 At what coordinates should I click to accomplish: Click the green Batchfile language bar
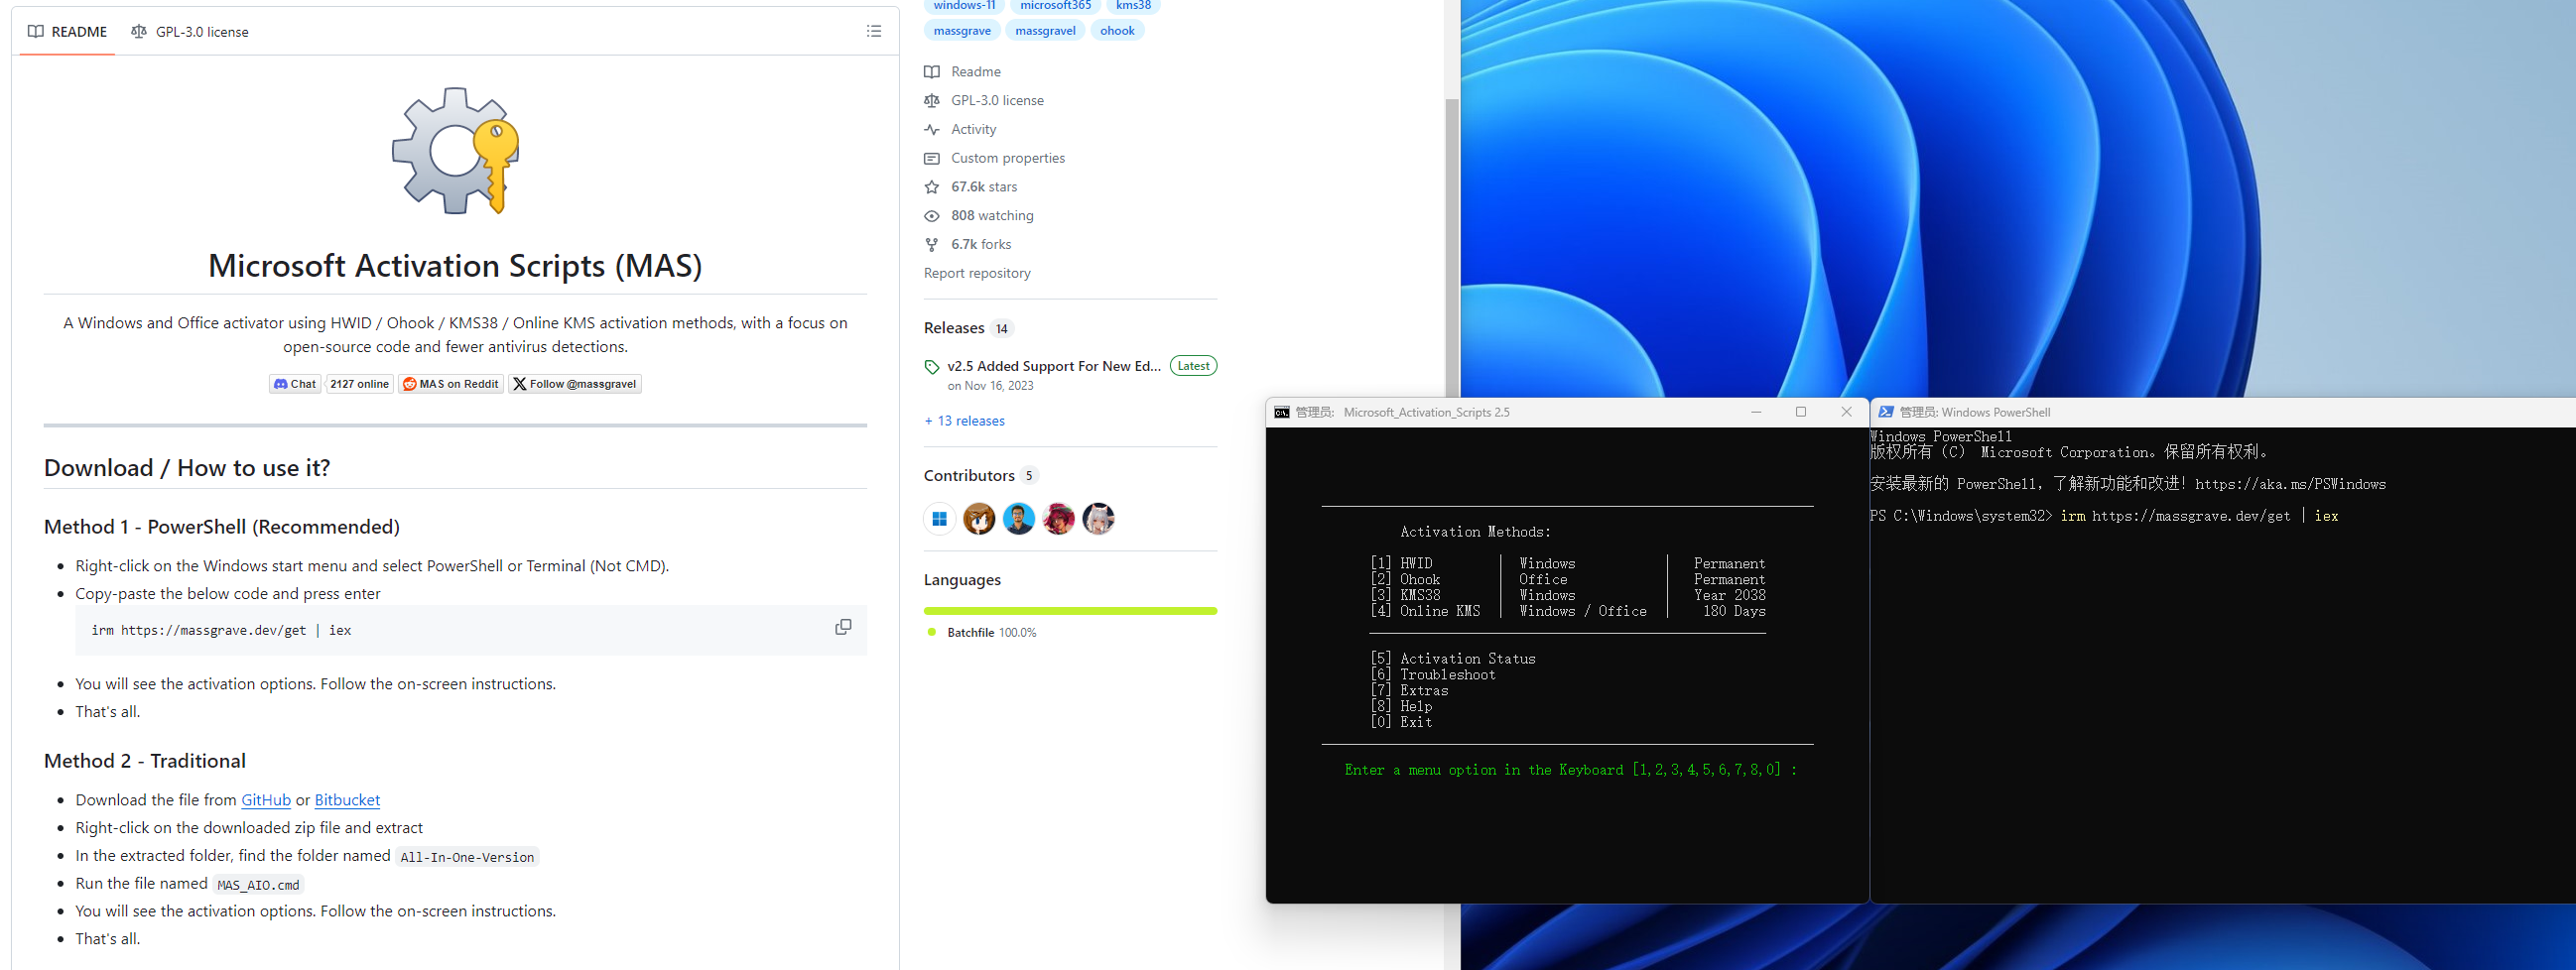pos(1070,610)
